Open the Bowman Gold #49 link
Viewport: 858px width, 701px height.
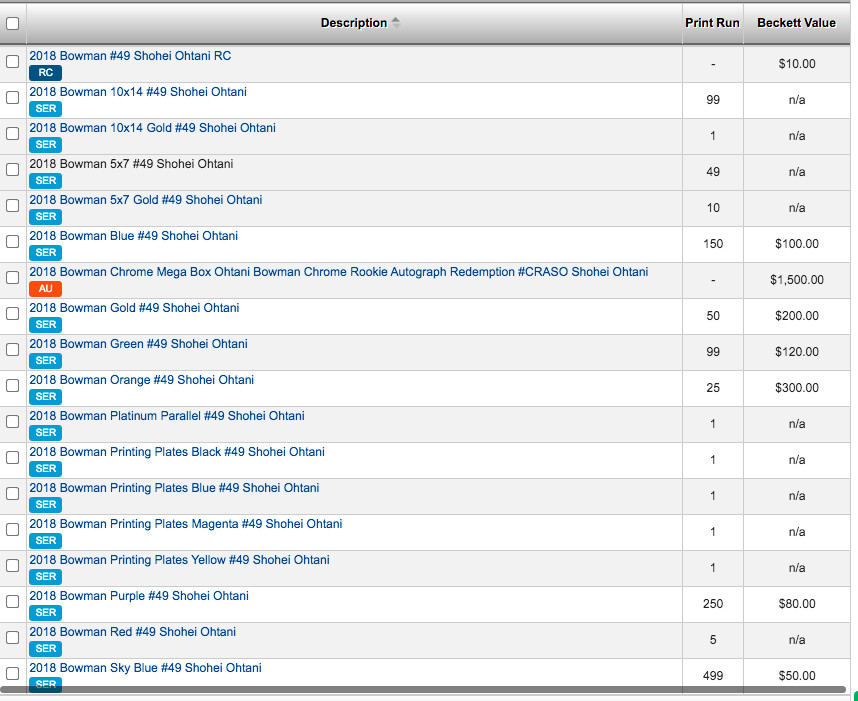[134, 308]
